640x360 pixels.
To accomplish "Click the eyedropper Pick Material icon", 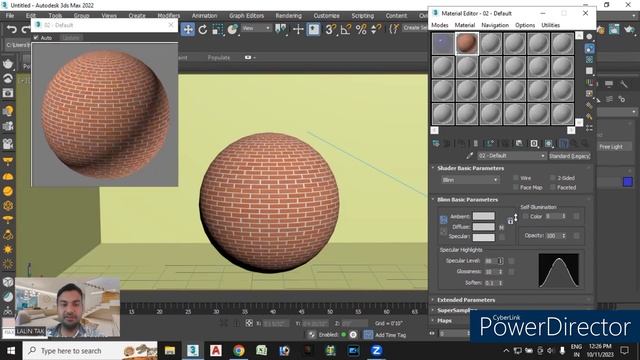I will tap(469, 156).
